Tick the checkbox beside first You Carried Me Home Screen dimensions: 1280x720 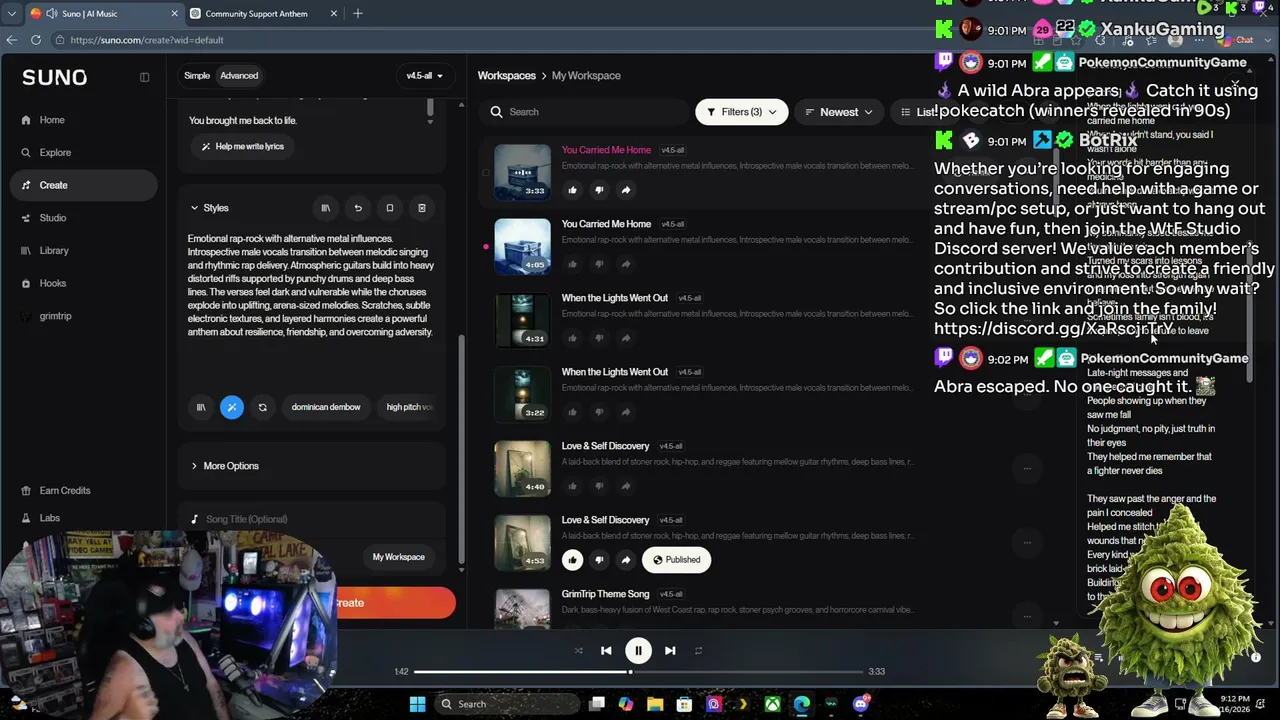486,172
